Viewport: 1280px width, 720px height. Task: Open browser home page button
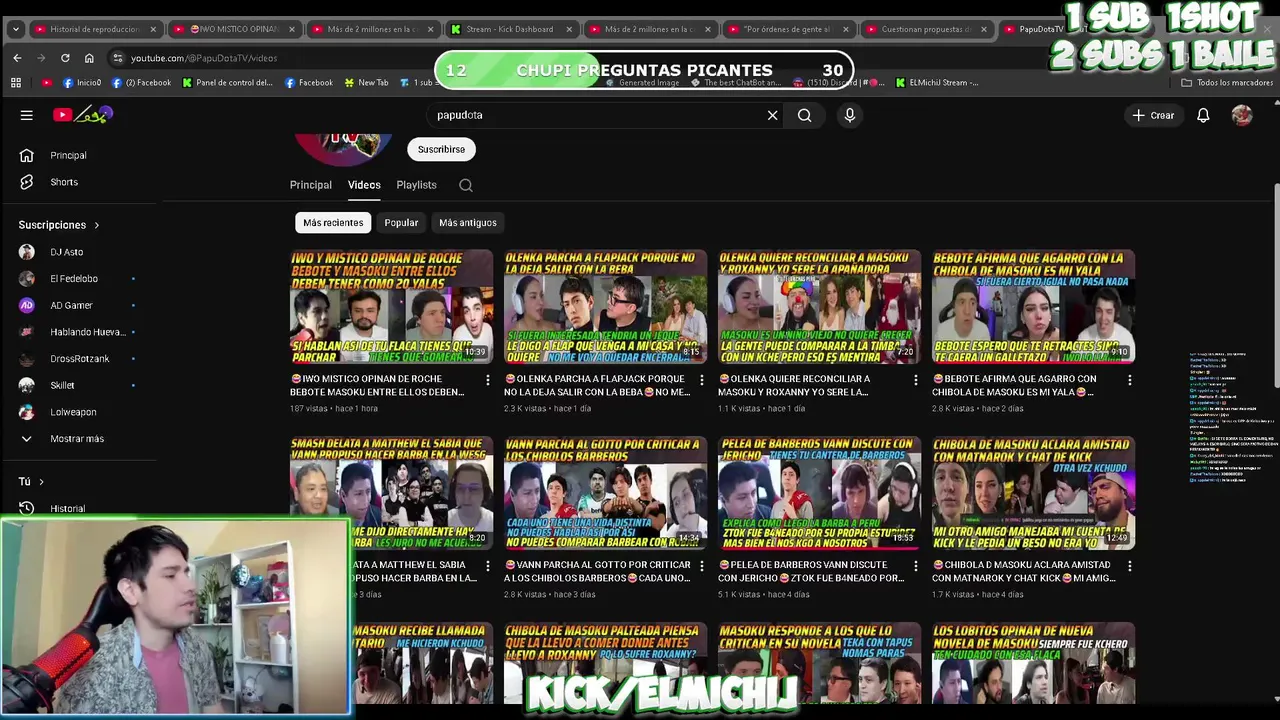tap(89, 58)
